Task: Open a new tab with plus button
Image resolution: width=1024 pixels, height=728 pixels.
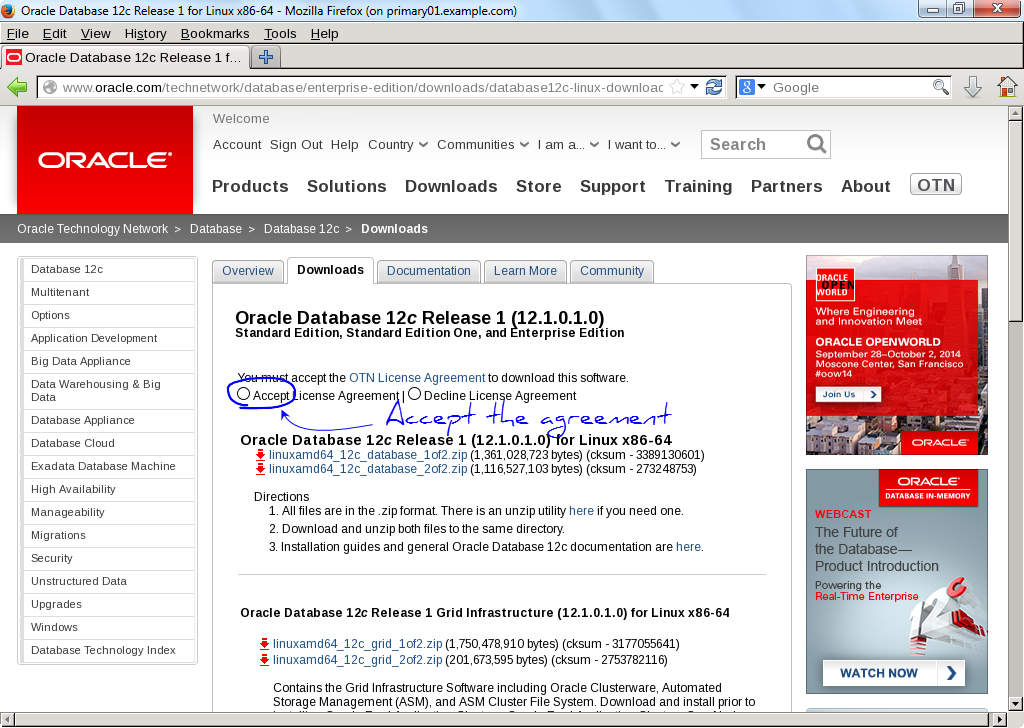Action: (x=266, y=57)
